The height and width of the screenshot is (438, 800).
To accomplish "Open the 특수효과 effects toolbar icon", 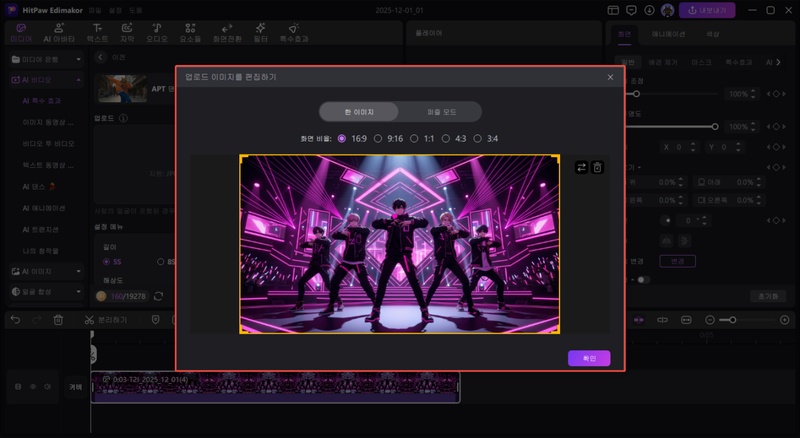I will tap(292, 32).
